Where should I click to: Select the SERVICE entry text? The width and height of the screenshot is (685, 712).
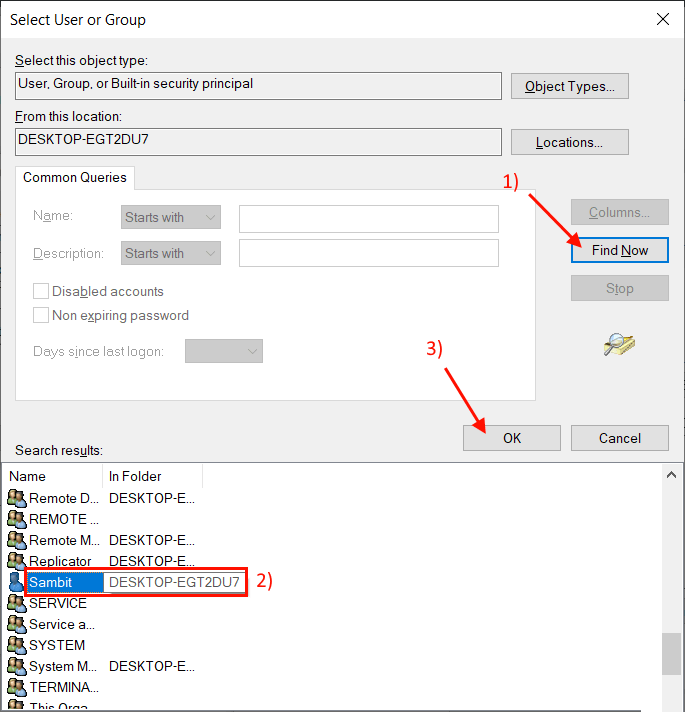[58, 603]
